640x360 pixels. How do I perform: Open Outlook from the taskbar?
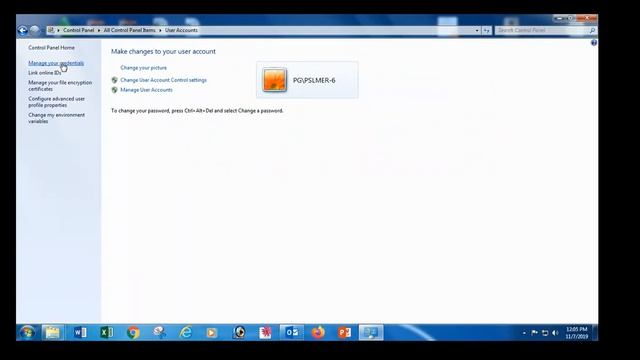(291, 333)
